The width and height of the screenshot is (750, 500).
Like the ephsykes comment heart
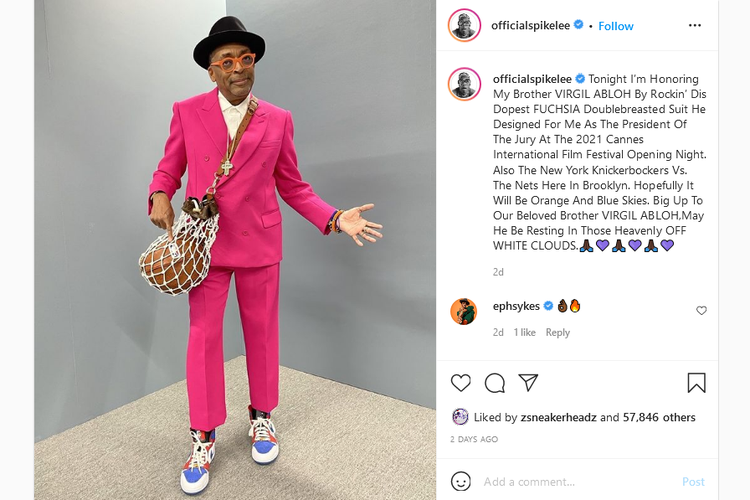[701, 311]
